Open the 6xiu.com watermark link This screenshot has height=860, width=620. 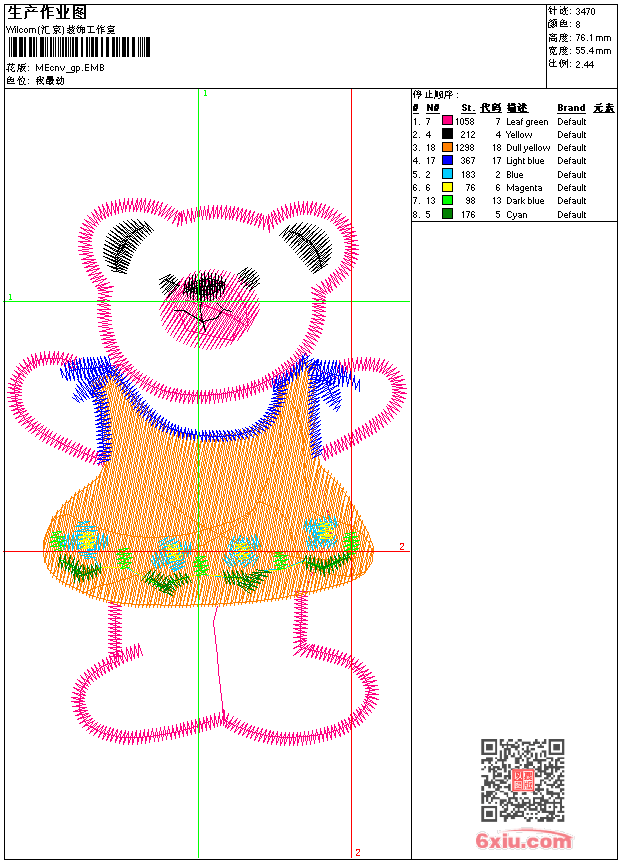523,841
